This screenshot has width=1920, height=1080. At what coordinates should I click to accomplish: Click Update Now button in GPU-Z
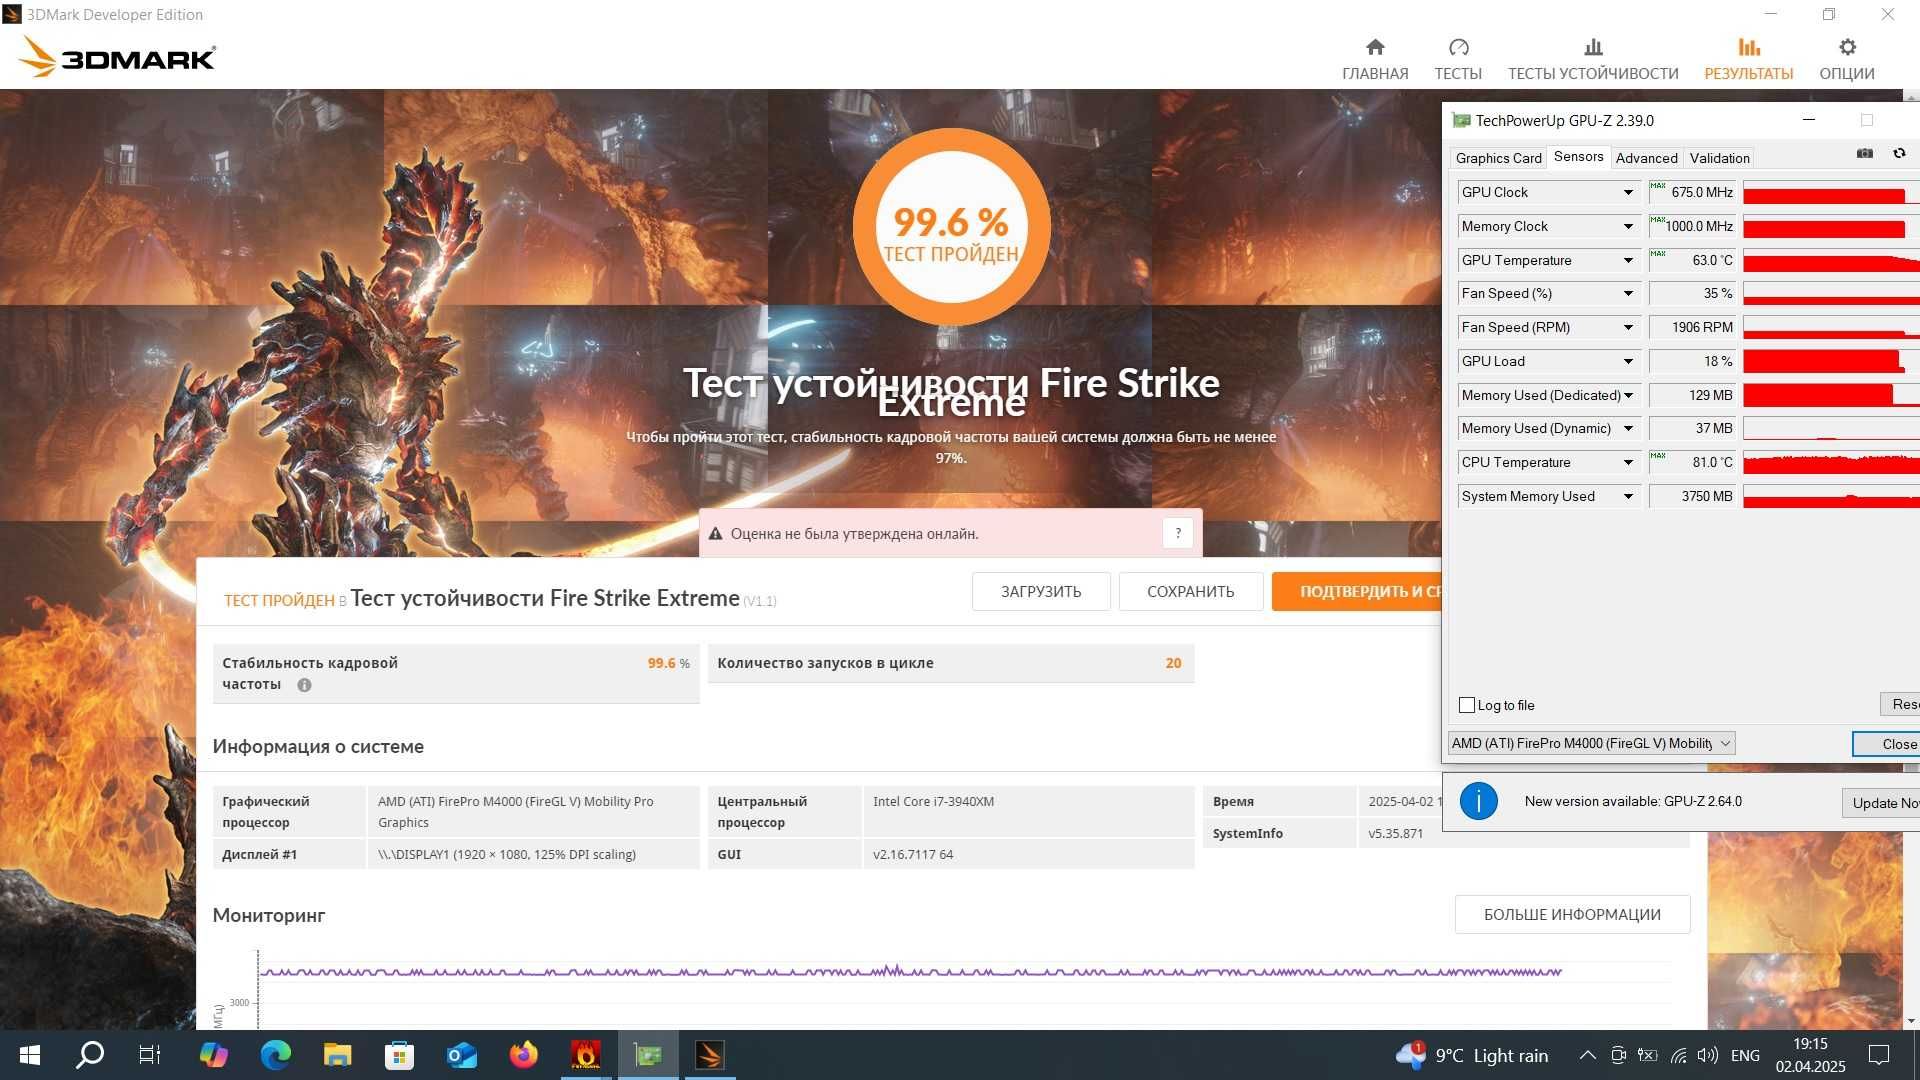(1881, 802)
